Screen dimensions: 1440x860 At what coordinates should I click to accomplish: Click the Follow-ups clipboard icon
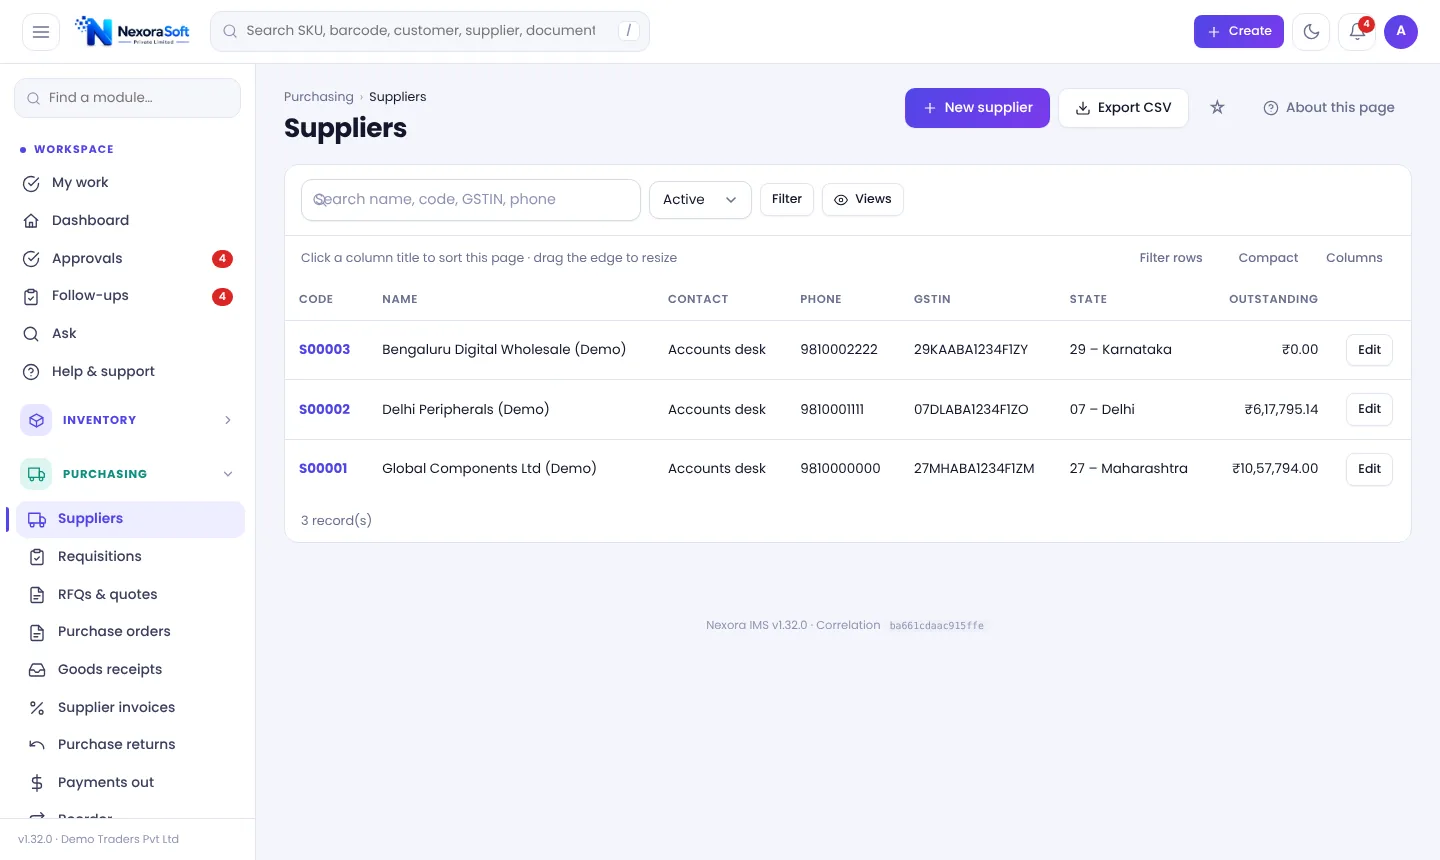31,296
